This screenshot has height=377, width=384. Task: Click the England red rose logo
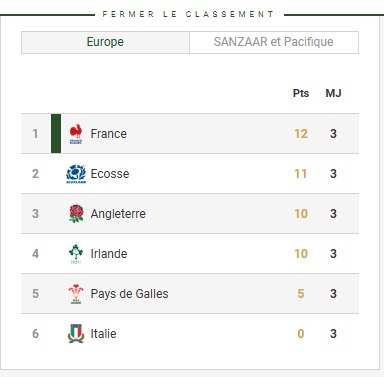tap(76, 214)
